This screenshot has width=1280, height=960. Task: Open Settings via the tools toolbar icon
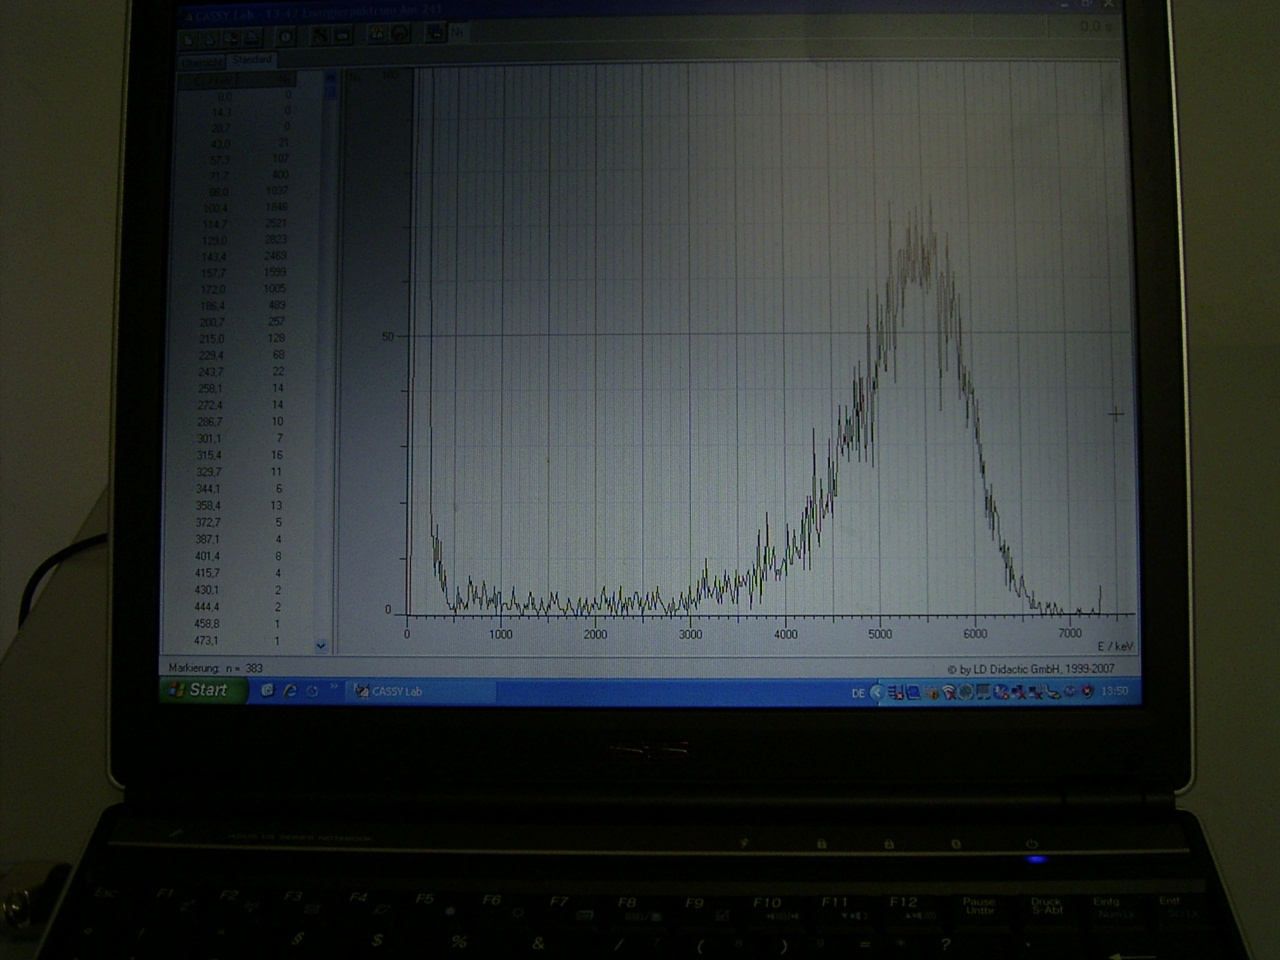coord(320,36)
